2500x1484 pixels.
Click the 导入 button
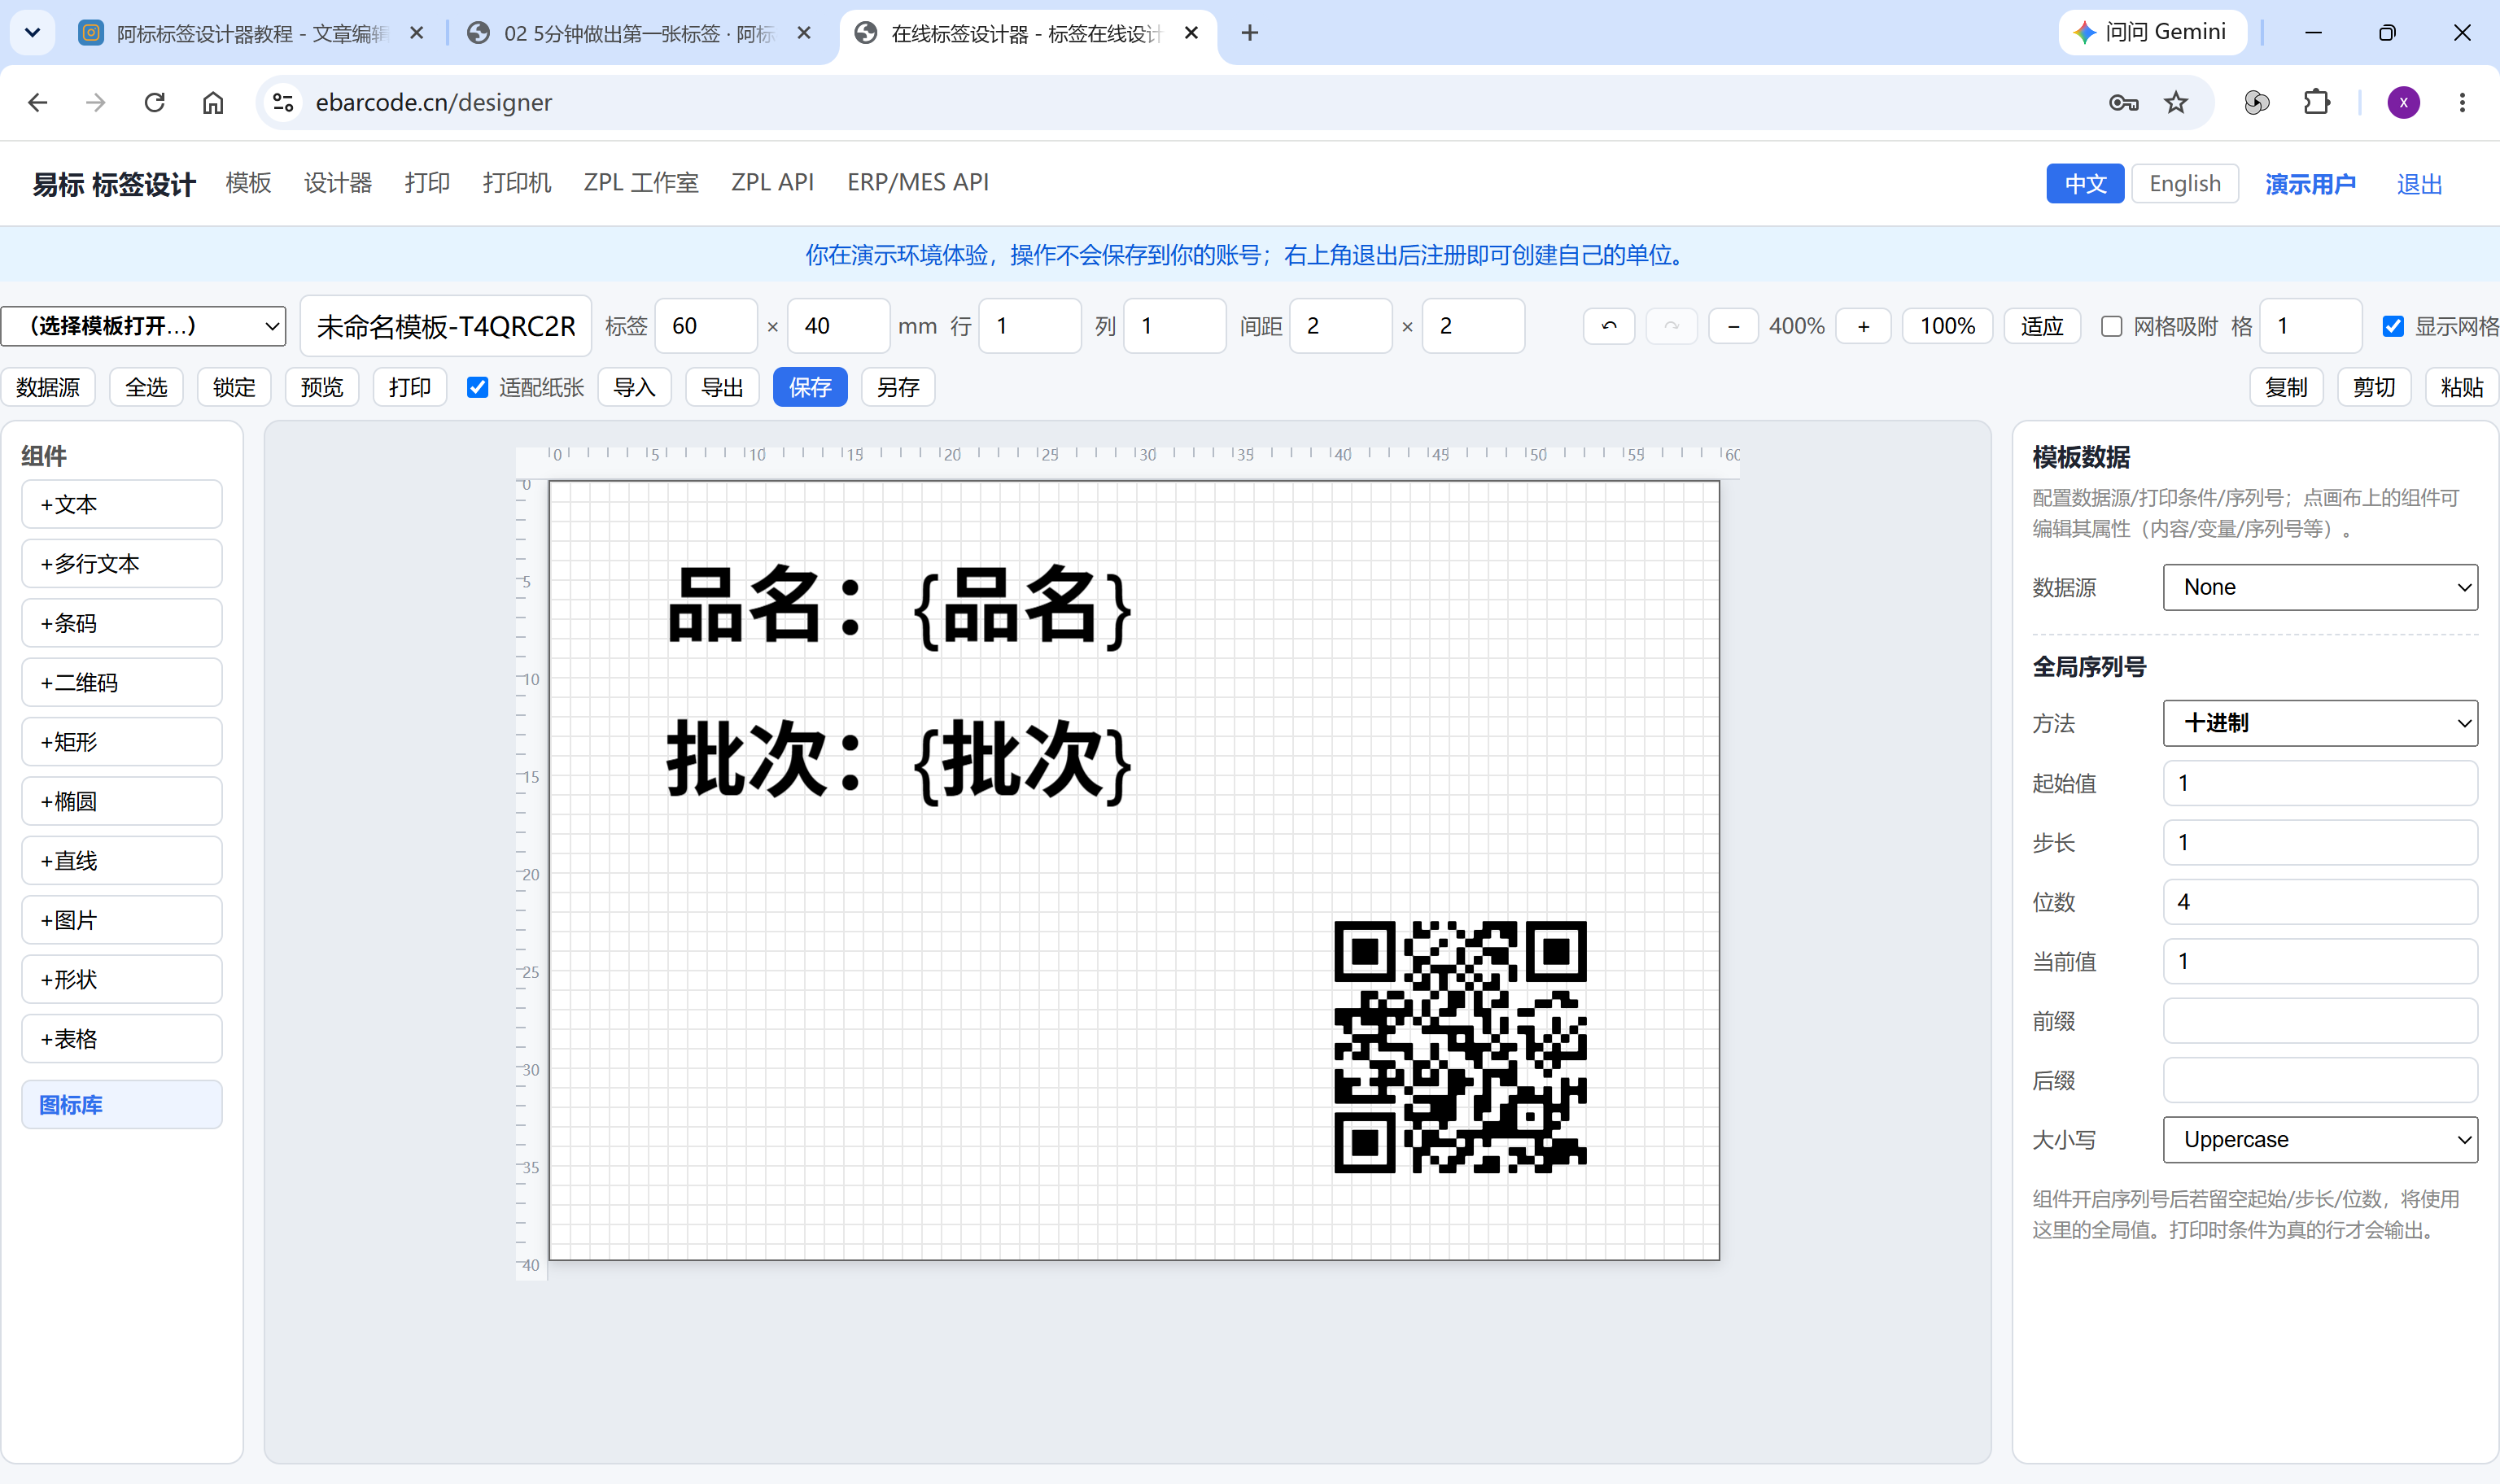tap(634, 387)
